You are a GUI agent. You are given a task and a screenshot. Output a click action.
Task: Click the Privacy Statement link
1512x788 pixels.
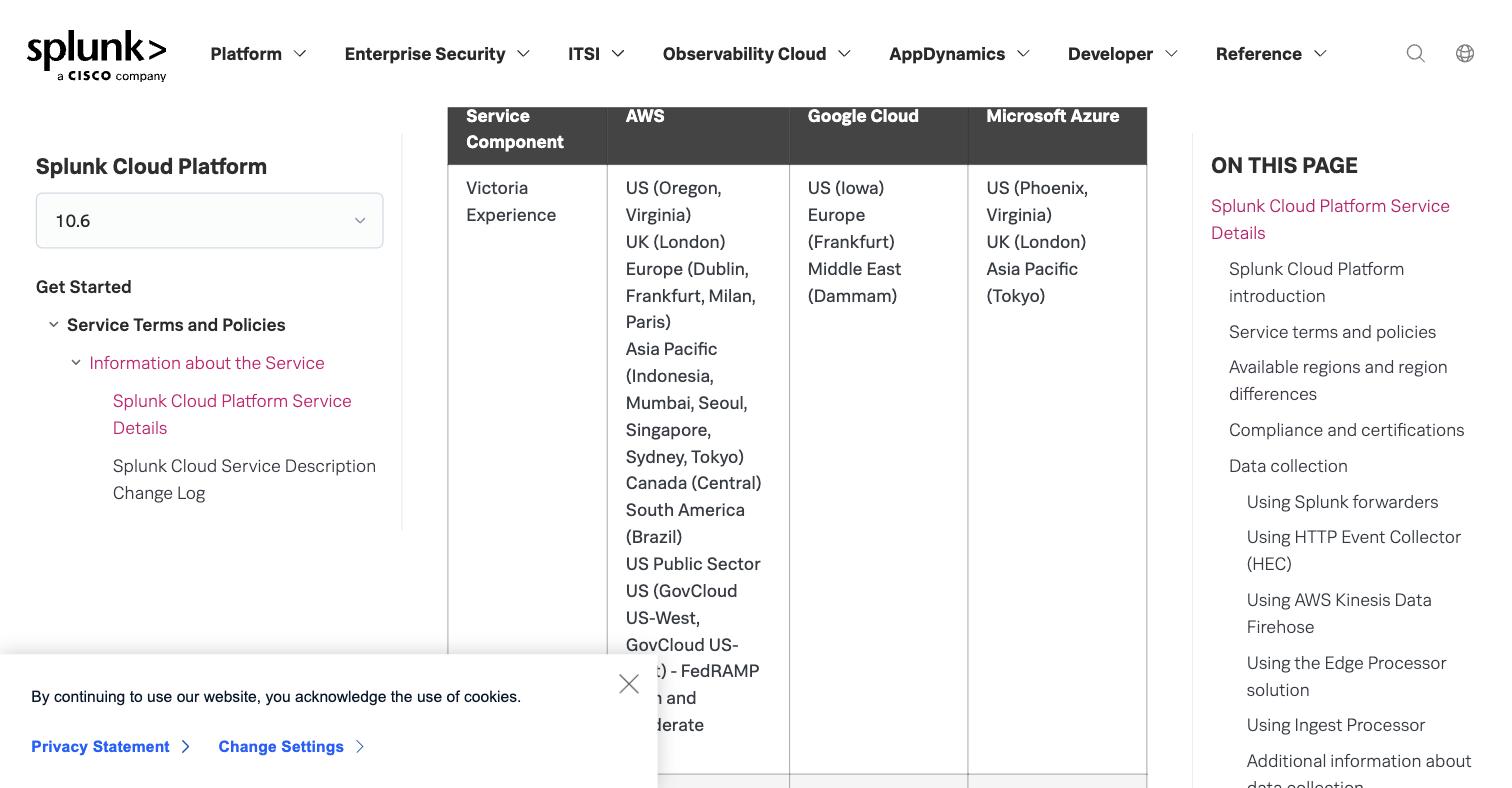pos(110,747)
